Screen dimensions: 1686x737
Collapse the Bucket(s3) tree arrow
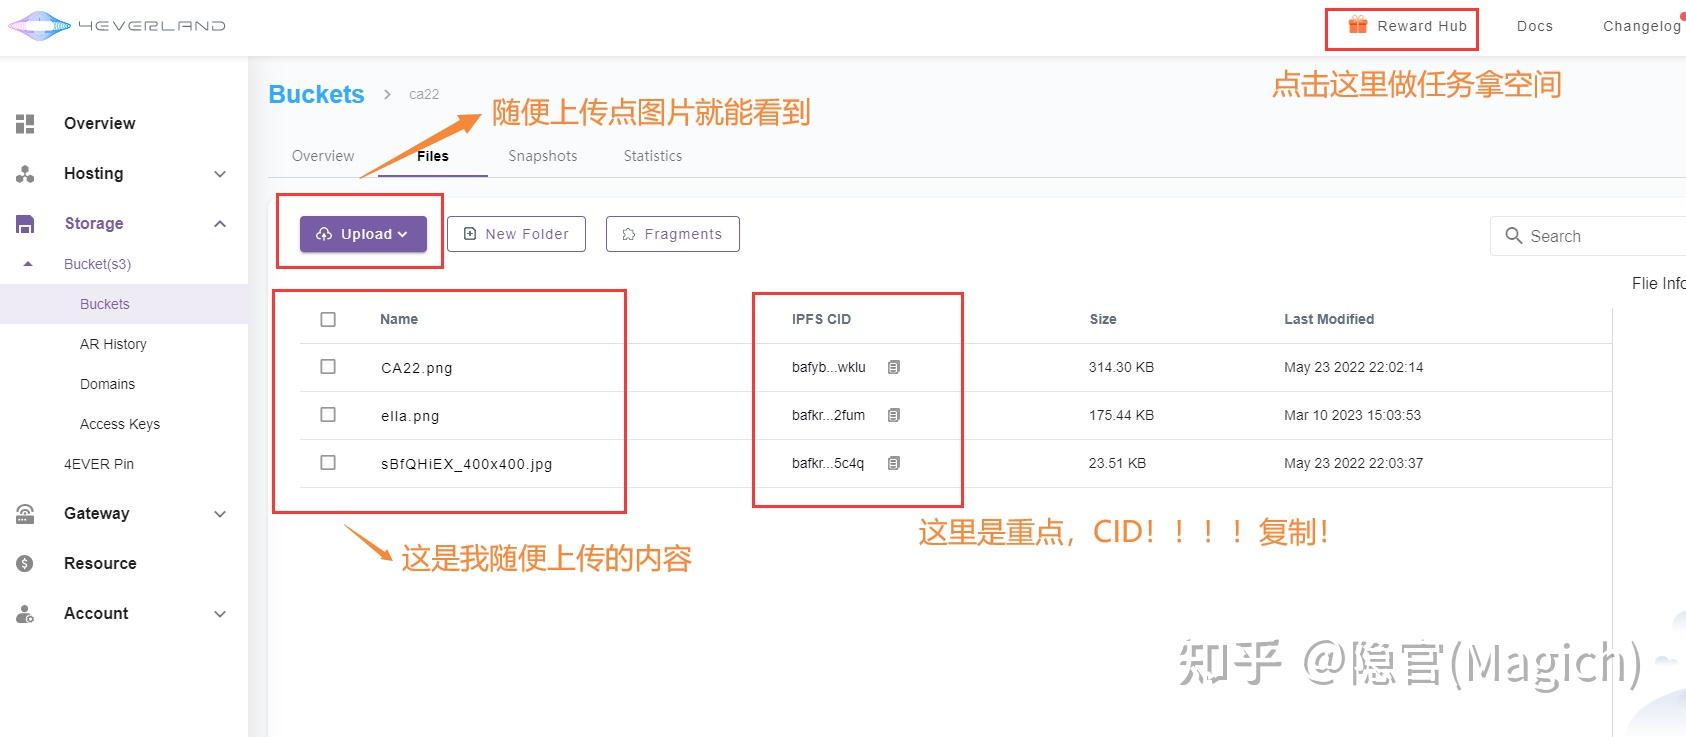(28, 264)
